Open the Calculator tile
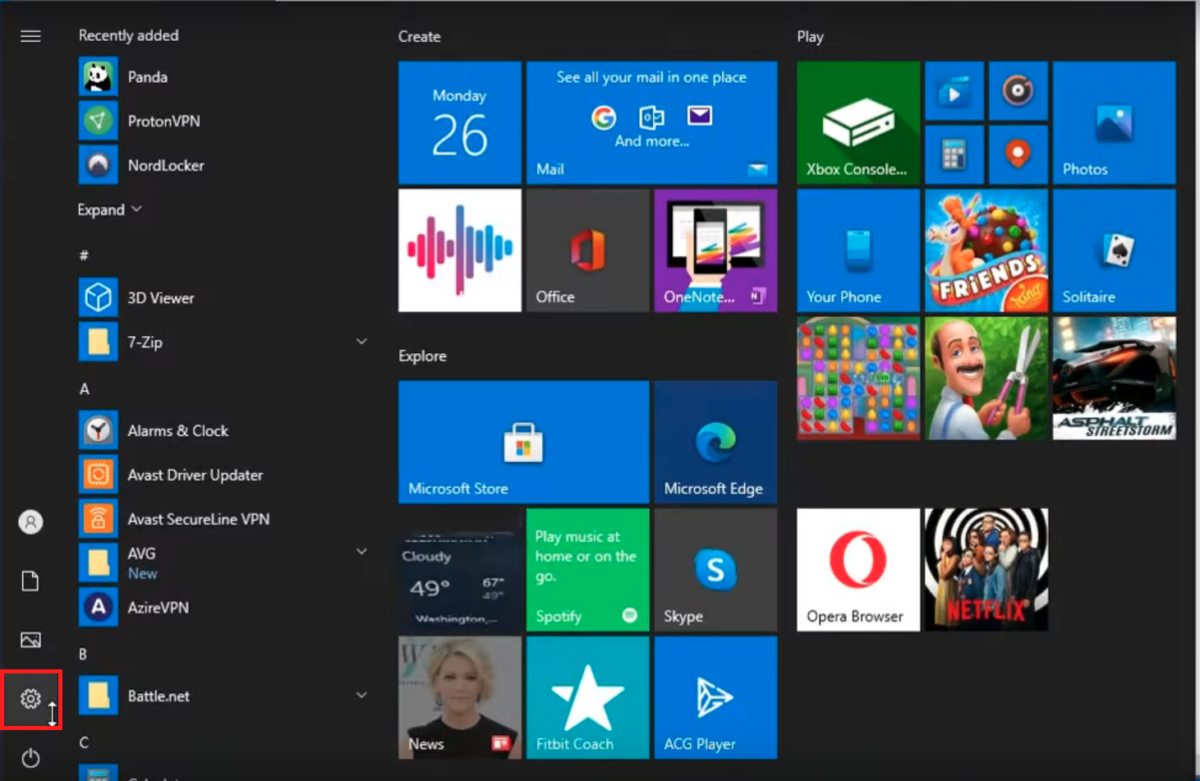 coord(954,154)
